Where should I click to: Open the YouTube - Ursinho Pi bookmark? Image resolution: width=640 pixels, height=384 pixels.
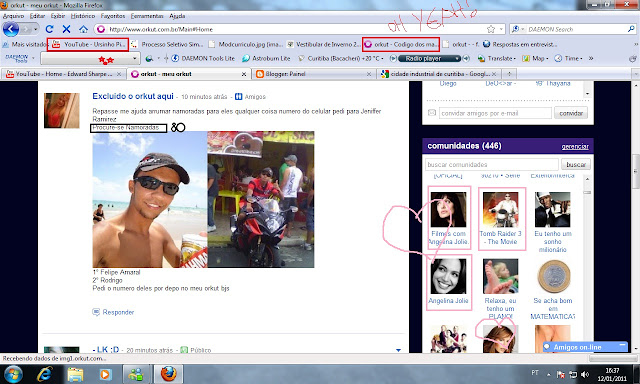point(89,44)
